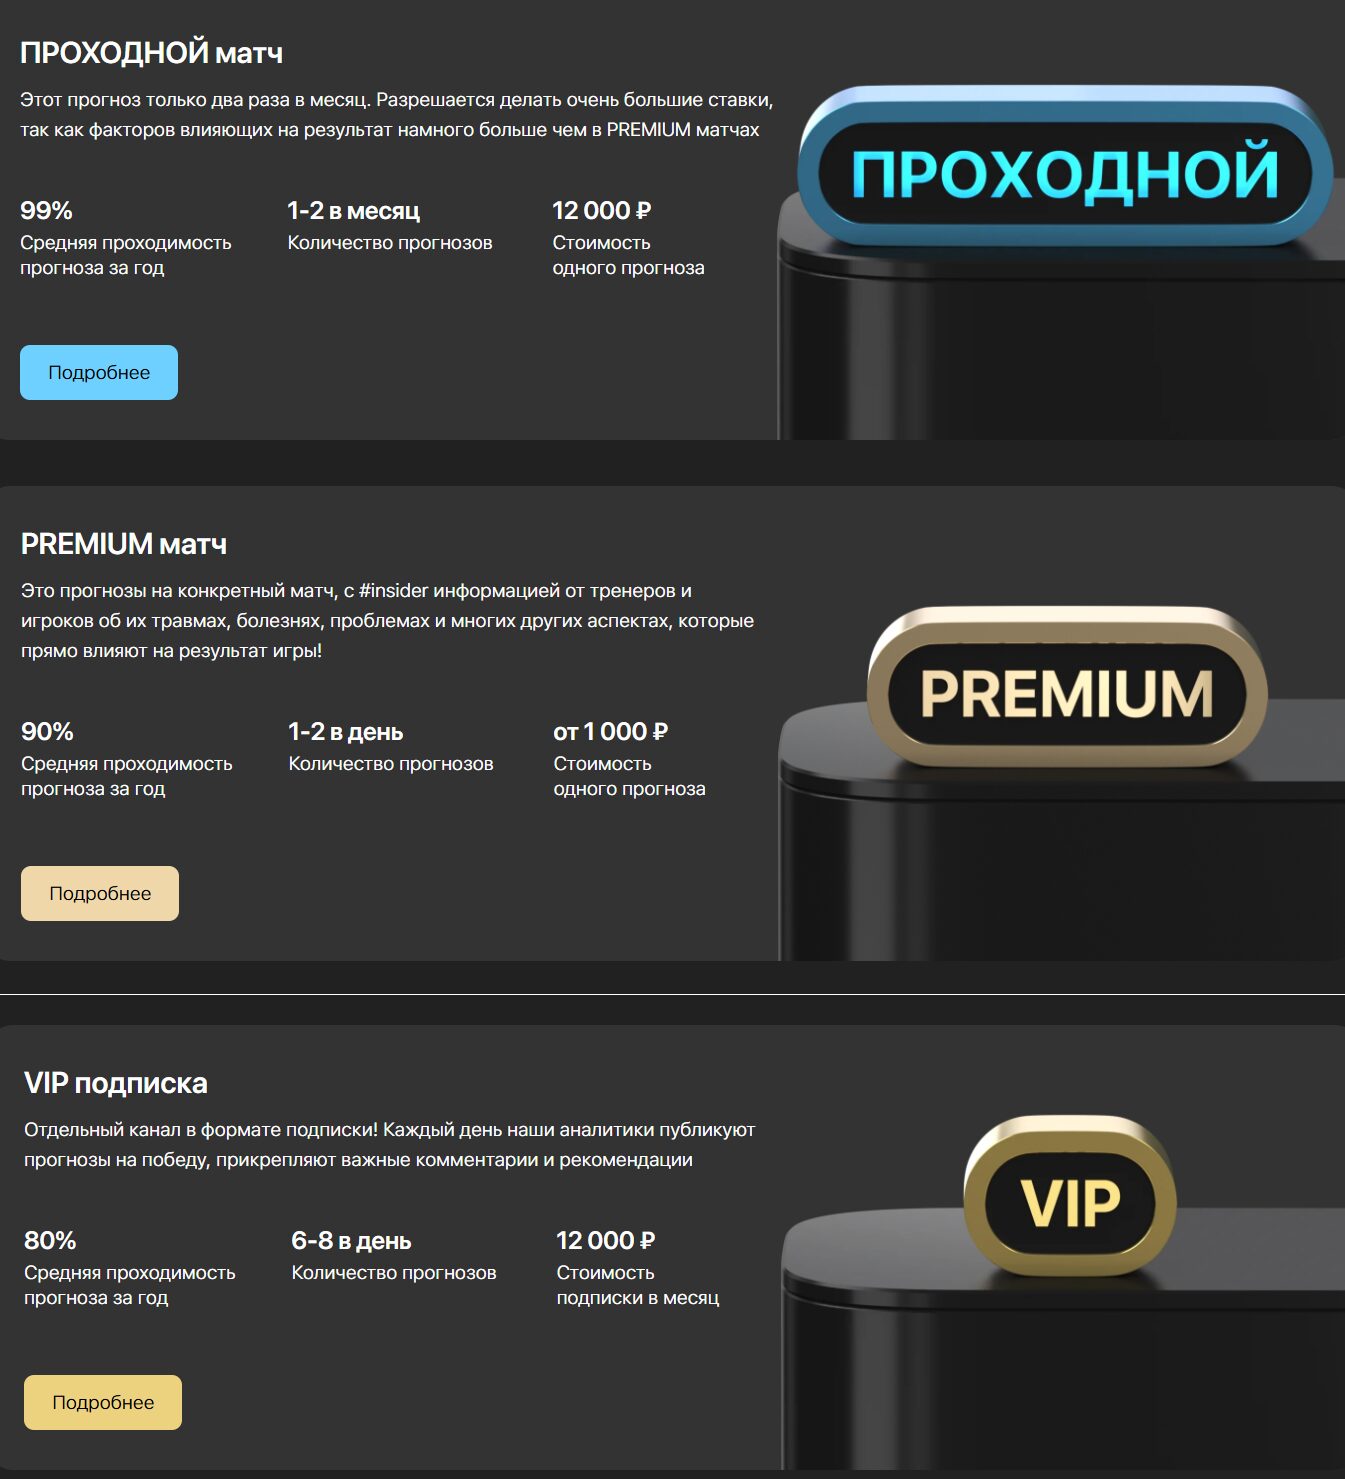The image size is (1345, 1479).
Task: Click the от 1 000 ₽ price
Action: click(610, 732)
